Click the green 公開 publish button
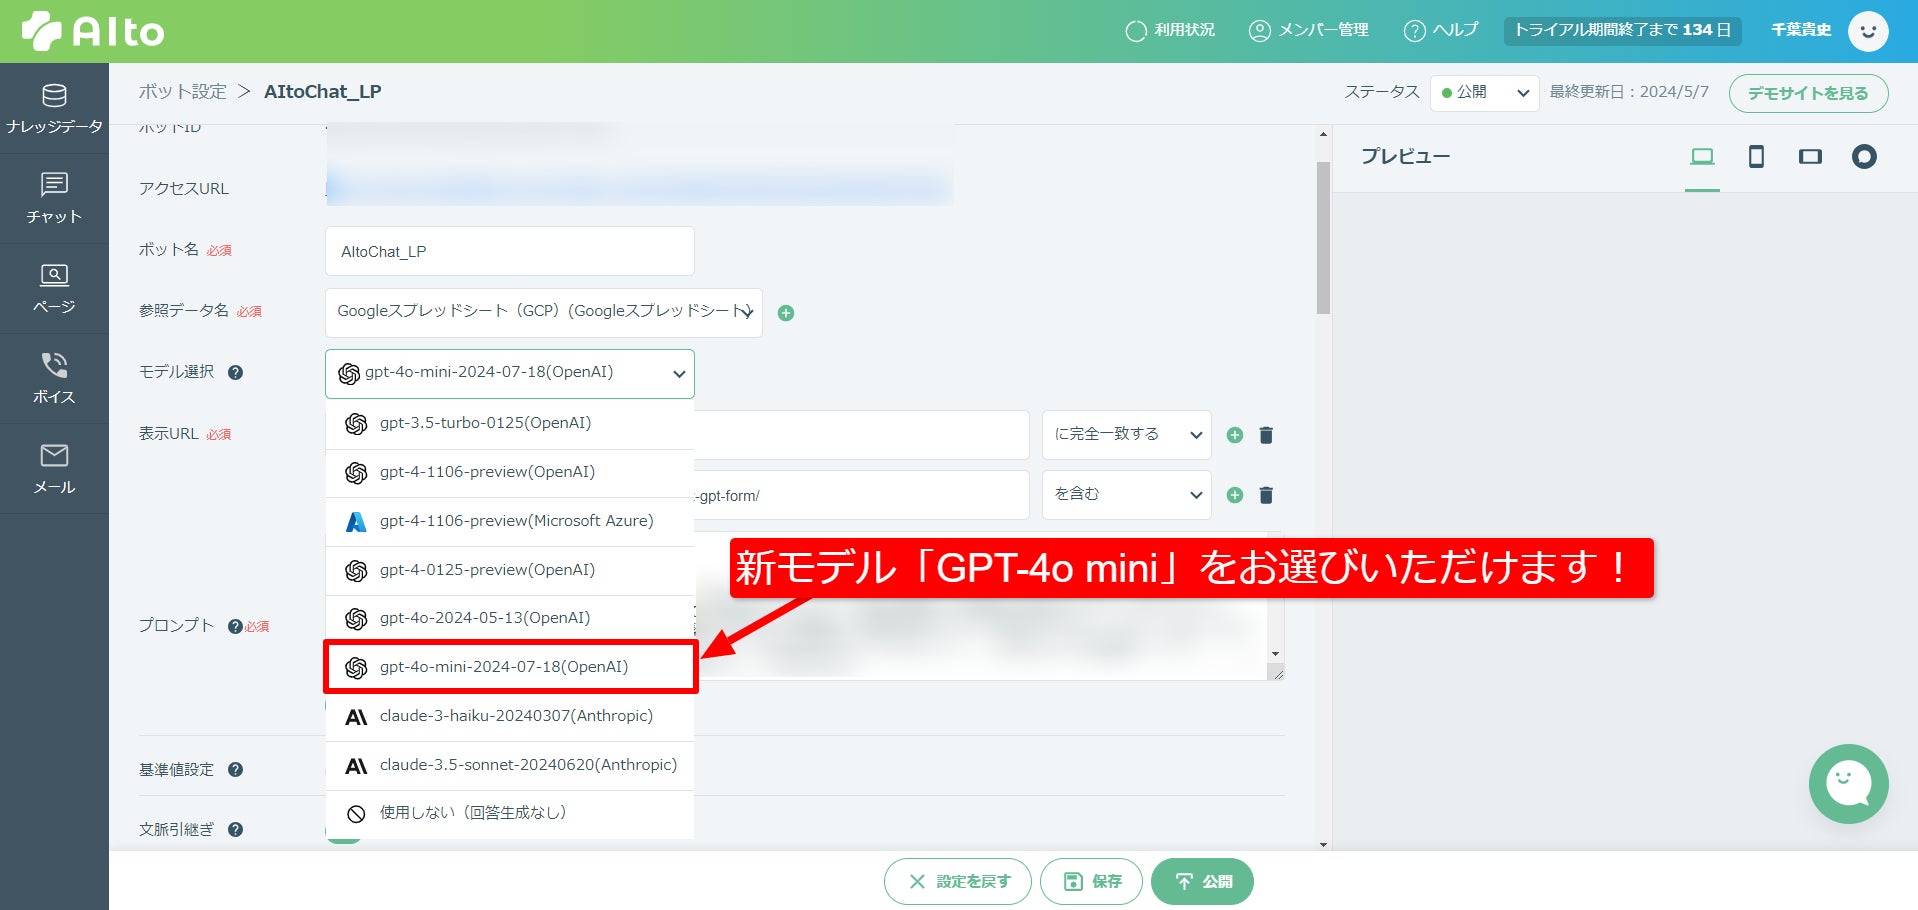The width and height of the screenshot is (1918, 910). 1202,881
